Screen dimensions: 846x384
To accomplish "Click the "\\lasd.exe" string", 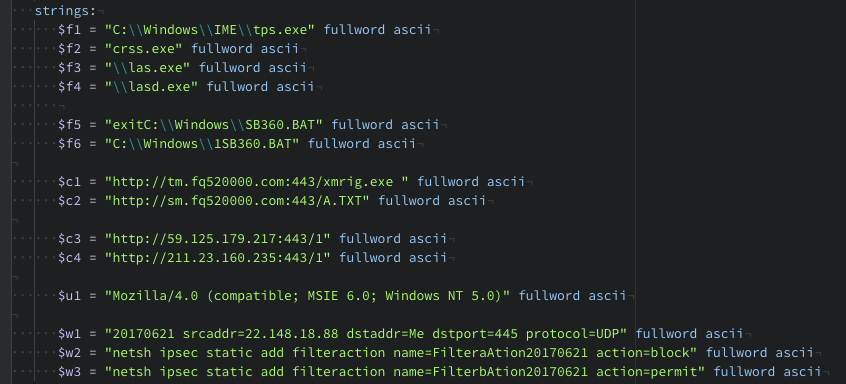I will point(152,86).
